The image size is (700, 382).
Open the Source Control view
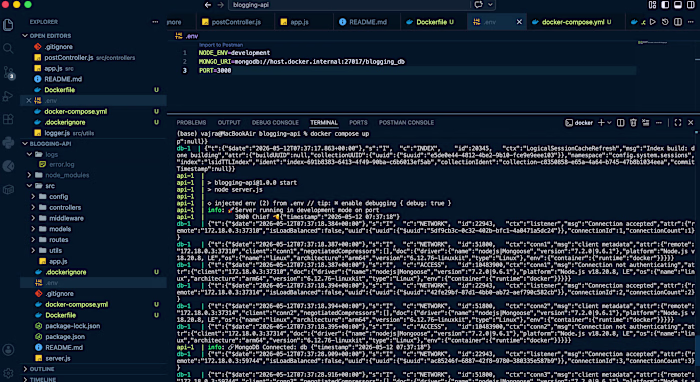[x=8, y=72]
